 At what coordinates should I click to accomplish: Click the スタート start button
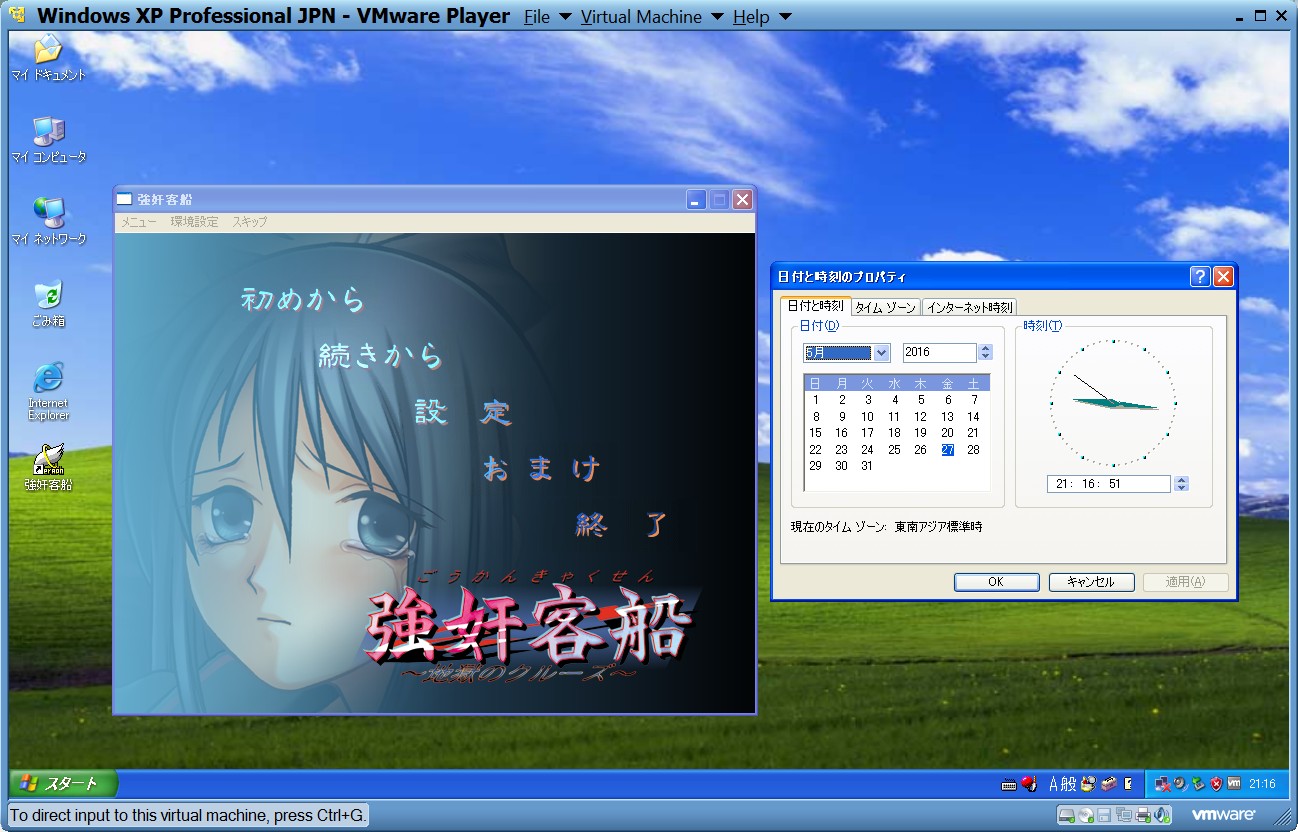click(x=63, y=784)
